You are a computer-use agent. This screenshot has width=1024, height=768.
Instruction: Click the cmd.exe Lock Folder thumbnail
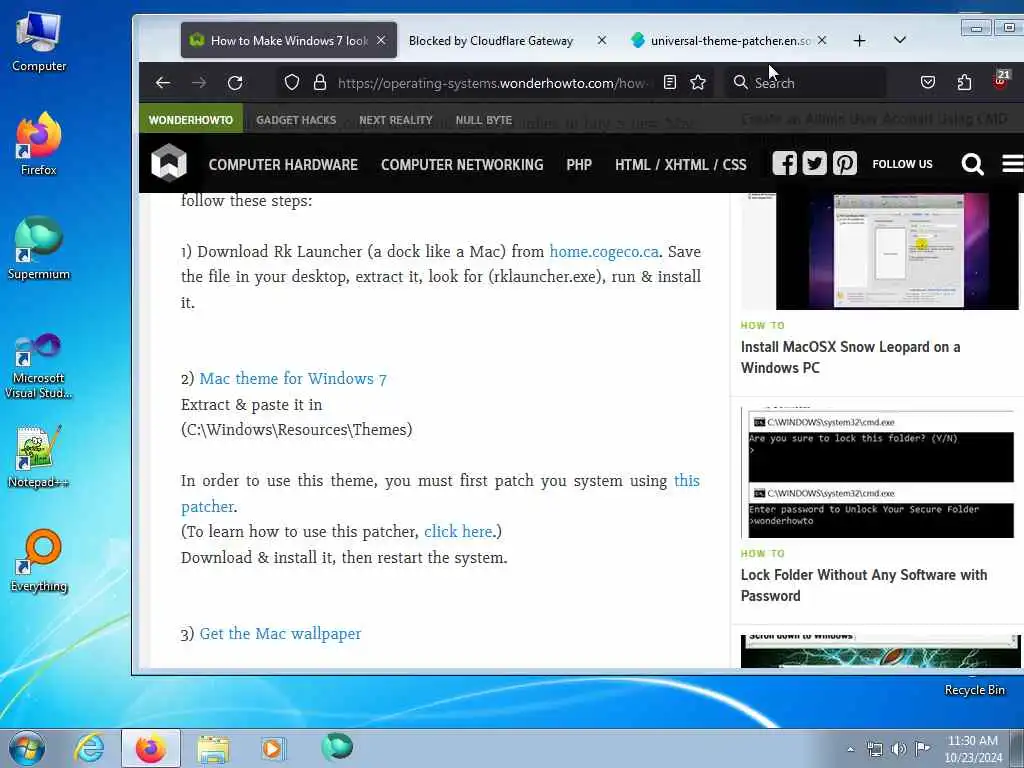(880, 473)
